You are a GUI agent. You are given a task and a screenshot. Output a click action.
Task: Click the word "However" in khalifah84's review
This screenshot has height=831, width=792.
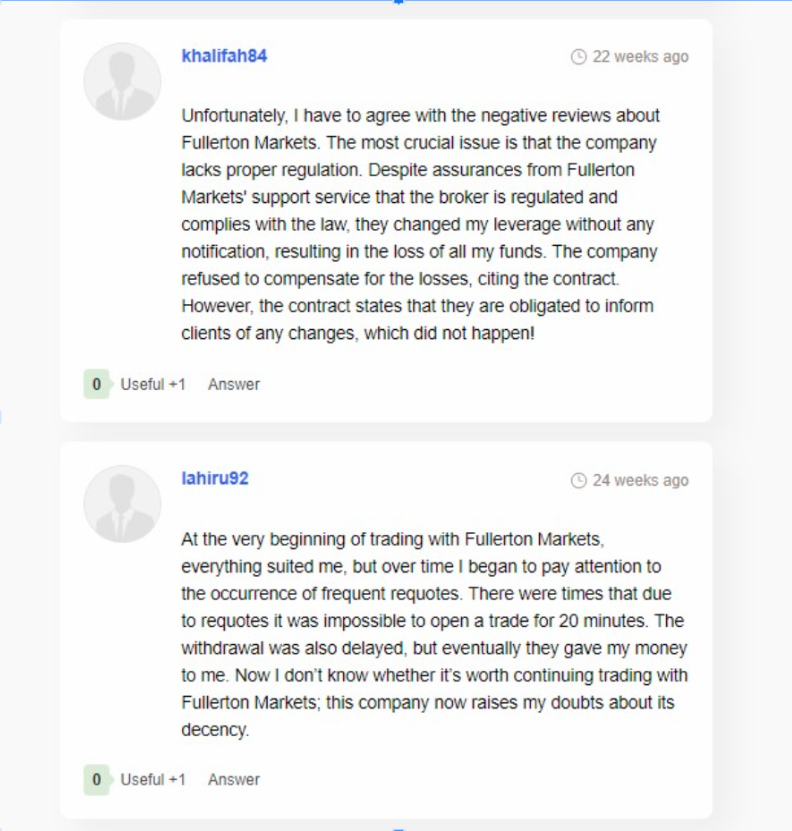pyautogui.click(x=216, y=306)
